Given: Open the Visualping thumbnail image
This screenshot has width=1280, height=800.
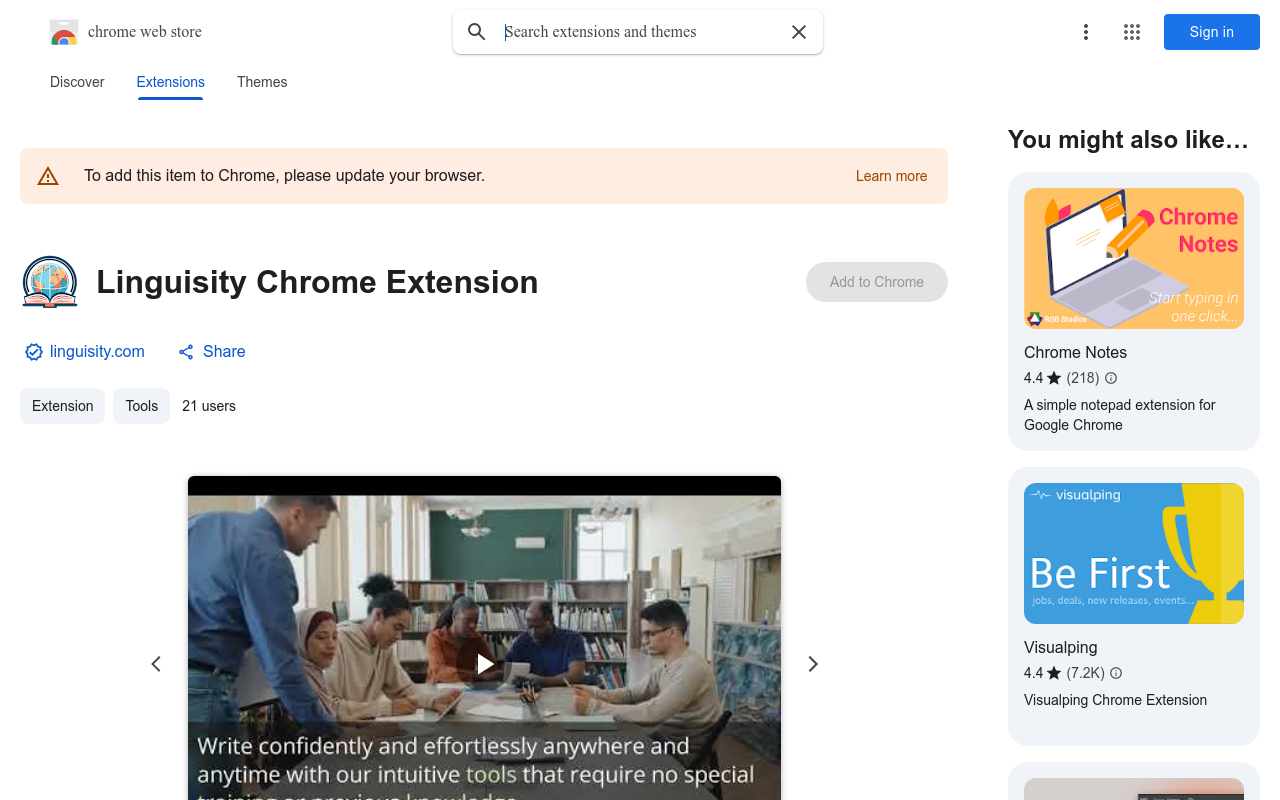Looking at the screenshot, I should tap(1134, 553).
